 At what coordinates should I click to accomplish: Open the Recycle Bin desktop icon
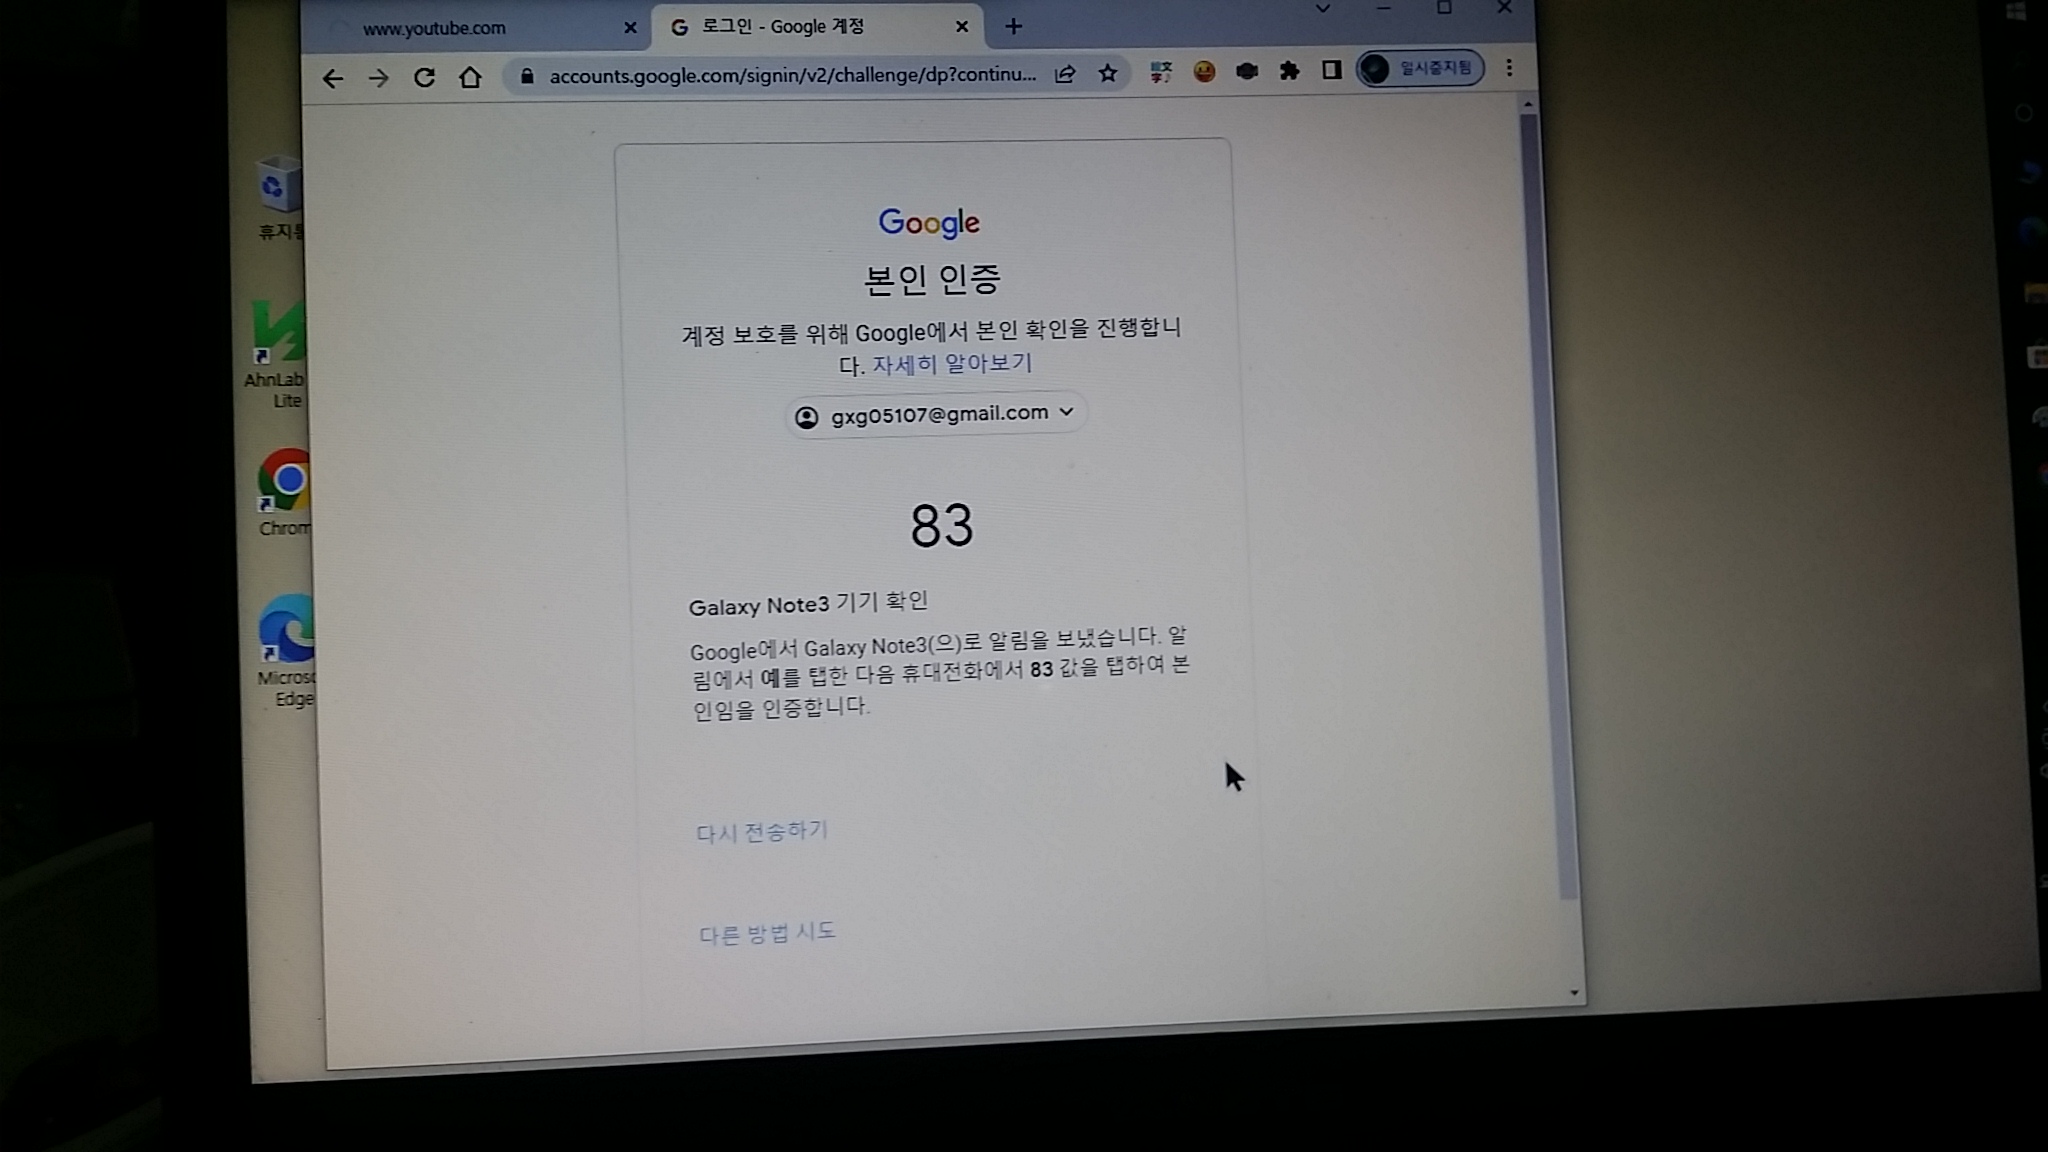tap(279, 198)
